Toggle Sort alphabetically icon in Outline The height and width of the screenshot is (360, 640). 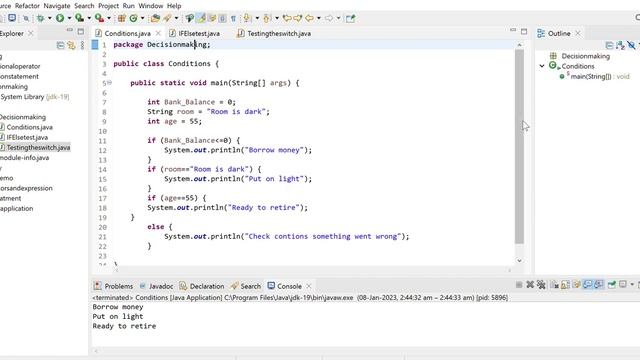(620, 45)
